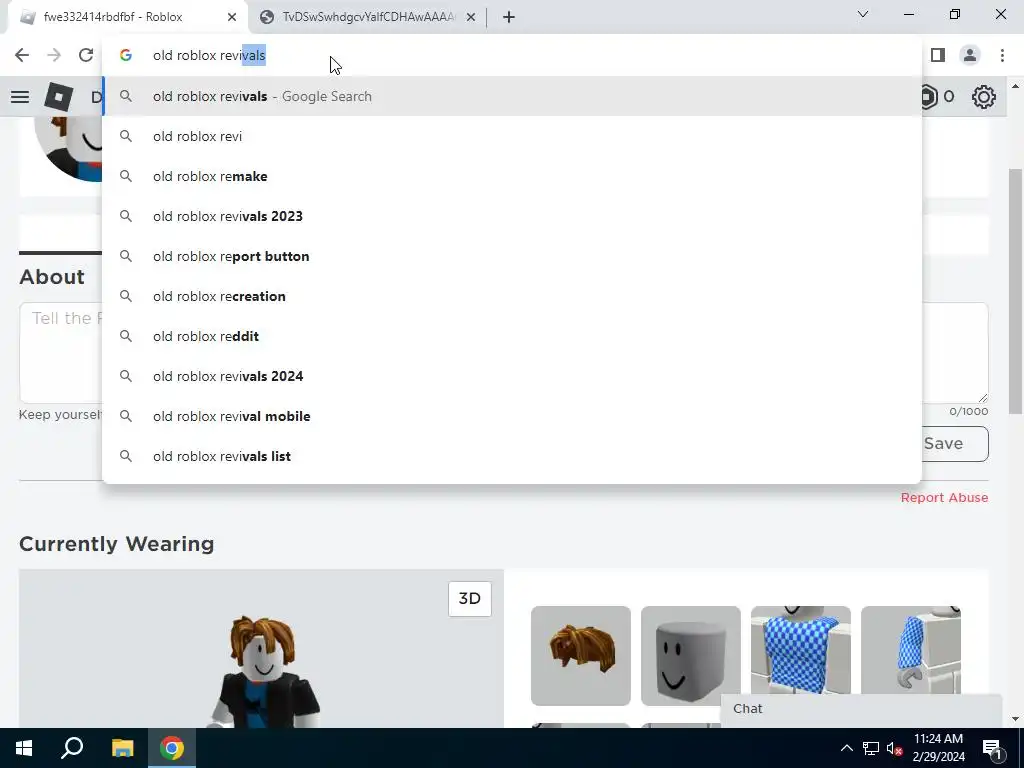Click the avatar figure in the Currently Wearing preview
This screenshot has width=1024, height=768.
(x=264, y=671)
